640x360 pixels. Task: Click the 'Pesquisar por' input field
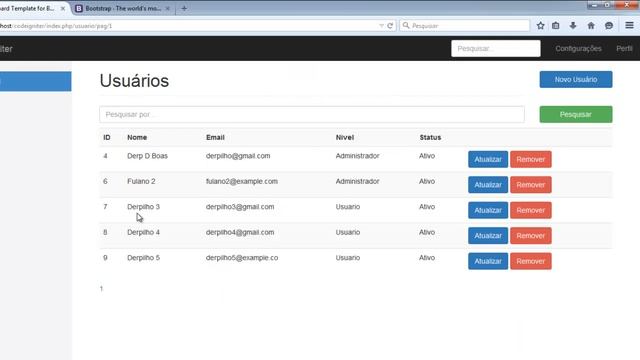click(312, 114)
